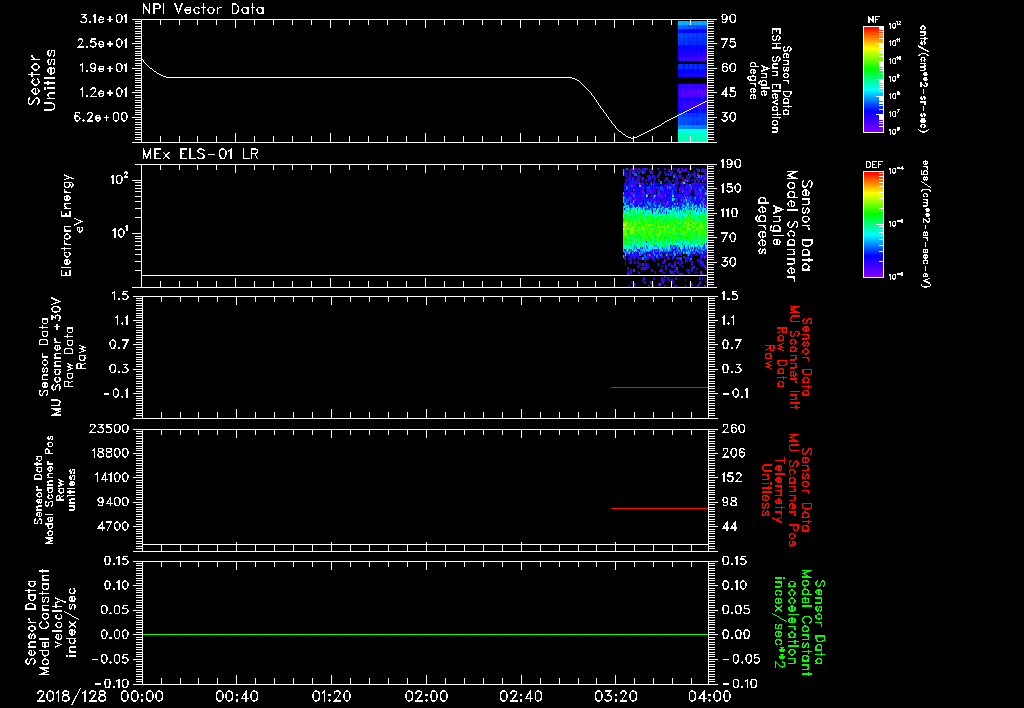Image resolution: width=1024 pixels, height=708 pixels.
Task: Select the 'MEx ELS-01 LR' panel title
Action: 200,153
